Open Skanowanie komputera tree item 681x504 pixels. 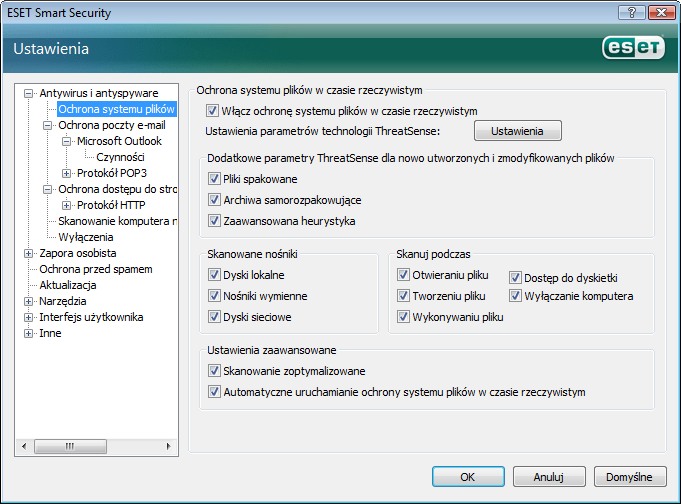click(x=117, y=221)
